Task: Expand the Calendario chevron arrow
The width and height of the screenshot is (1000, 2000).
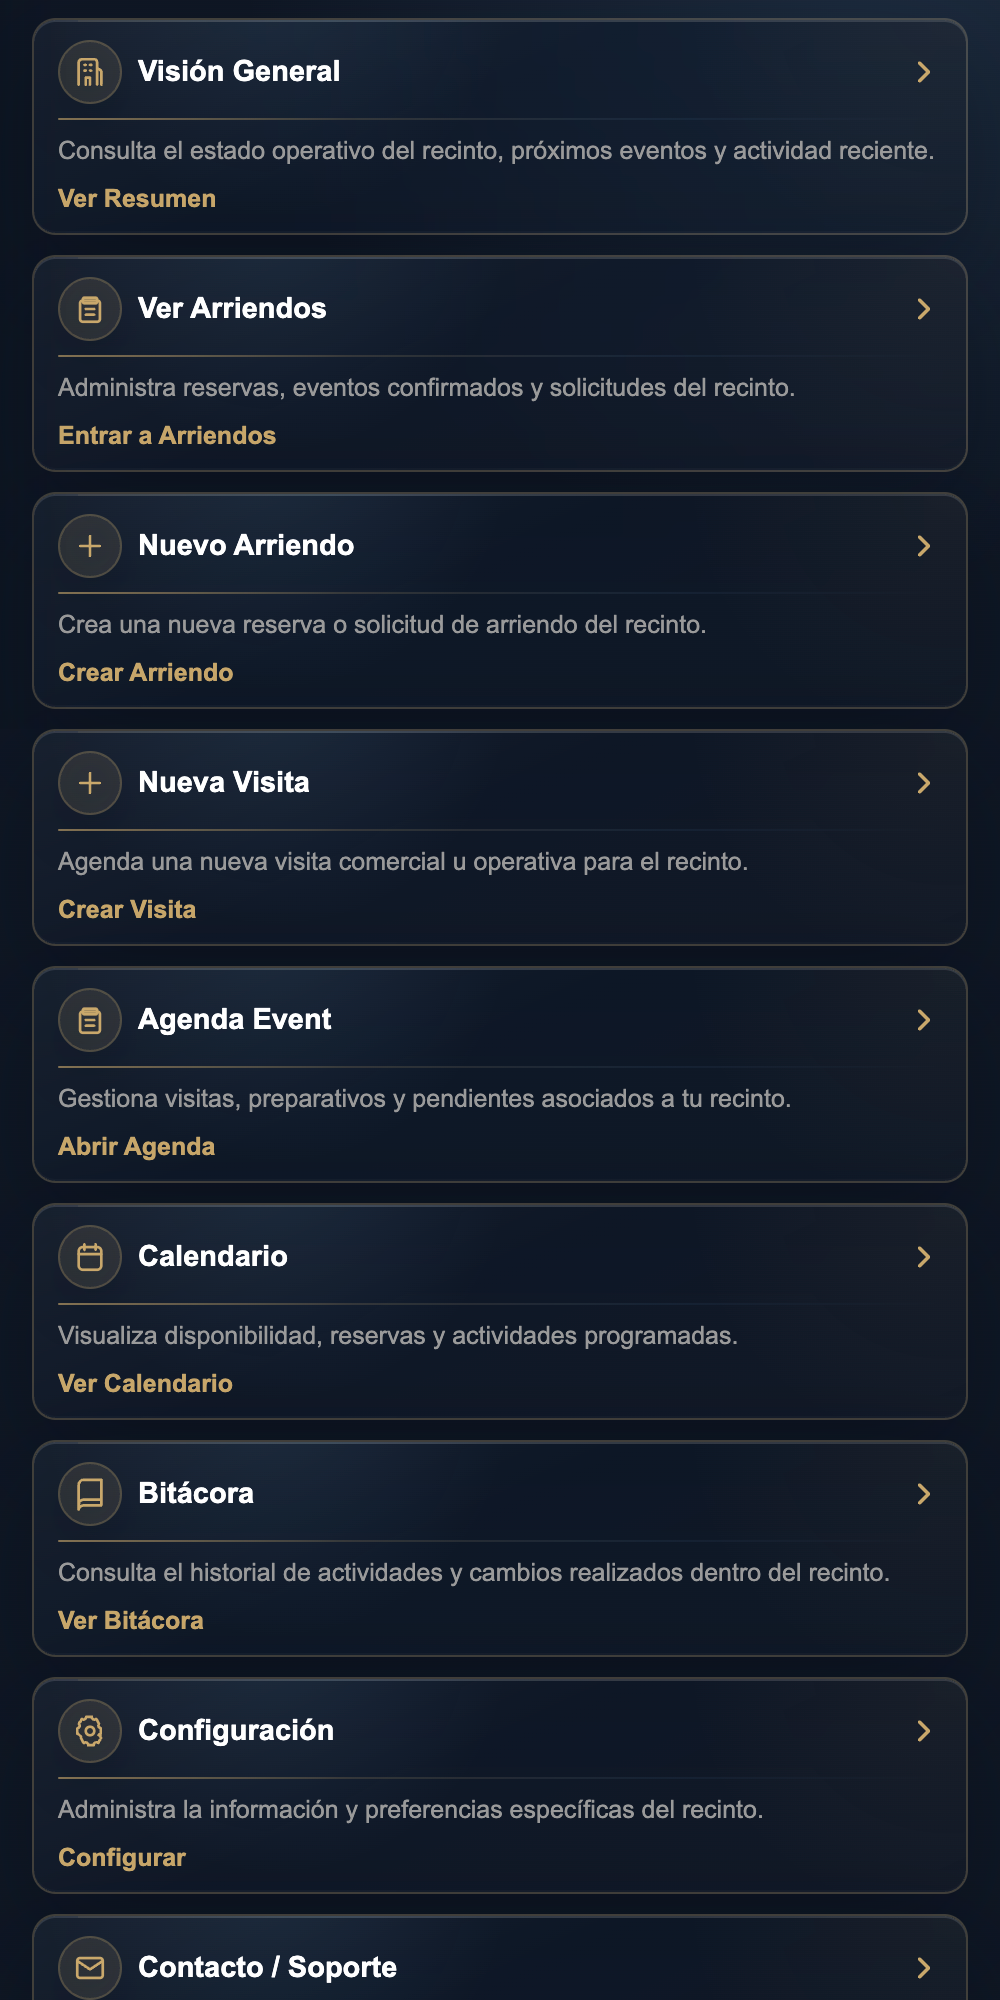Action: click(x=924, y=1257)
